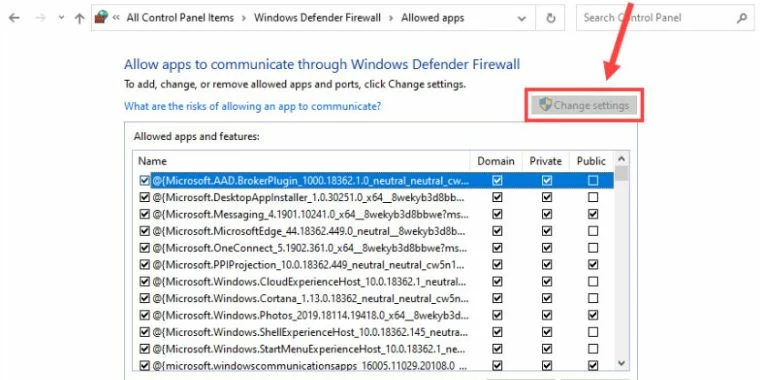Open All Control Panel Items breadcrumb
Image resolution: width=760 pixels, height=380 pixels.
point(180,18)
